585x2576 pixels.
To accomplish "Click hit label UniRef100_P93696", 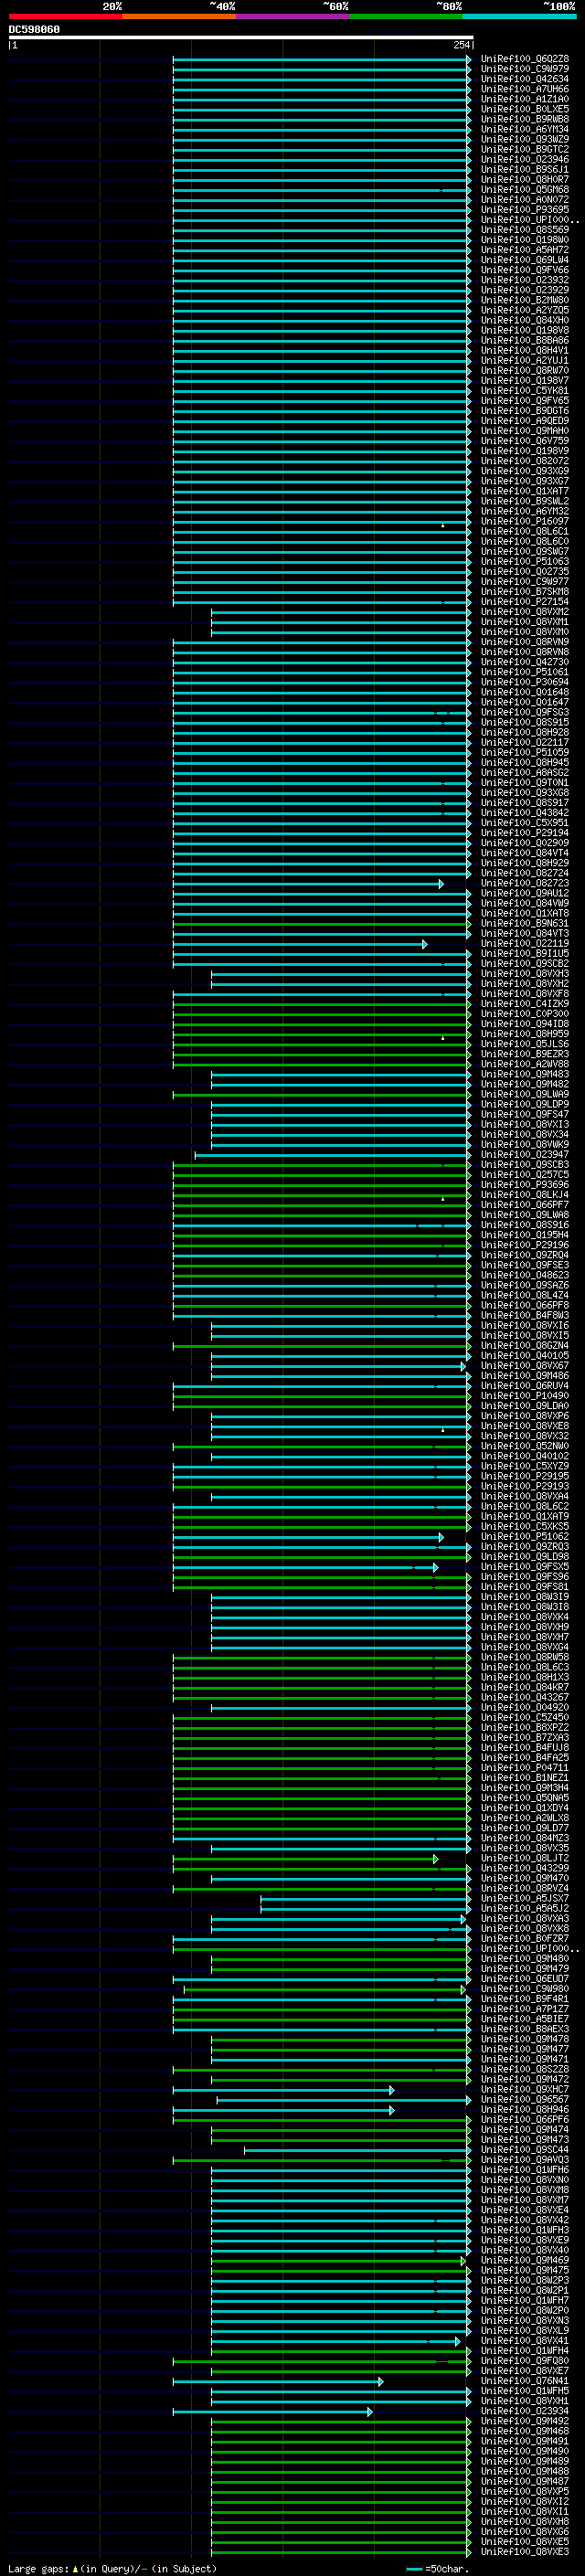I will 525,1184.
